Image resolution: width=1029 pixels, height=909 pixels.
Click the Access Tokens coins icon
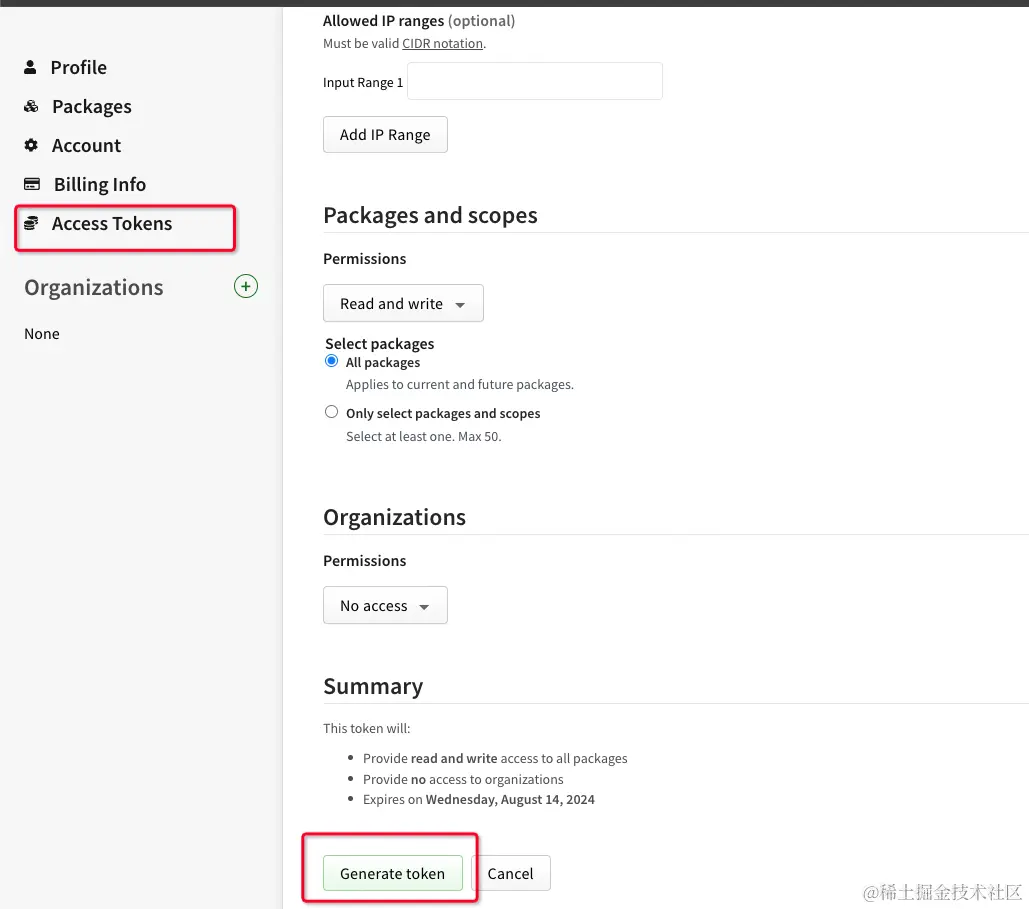click(x=32, y=223)
